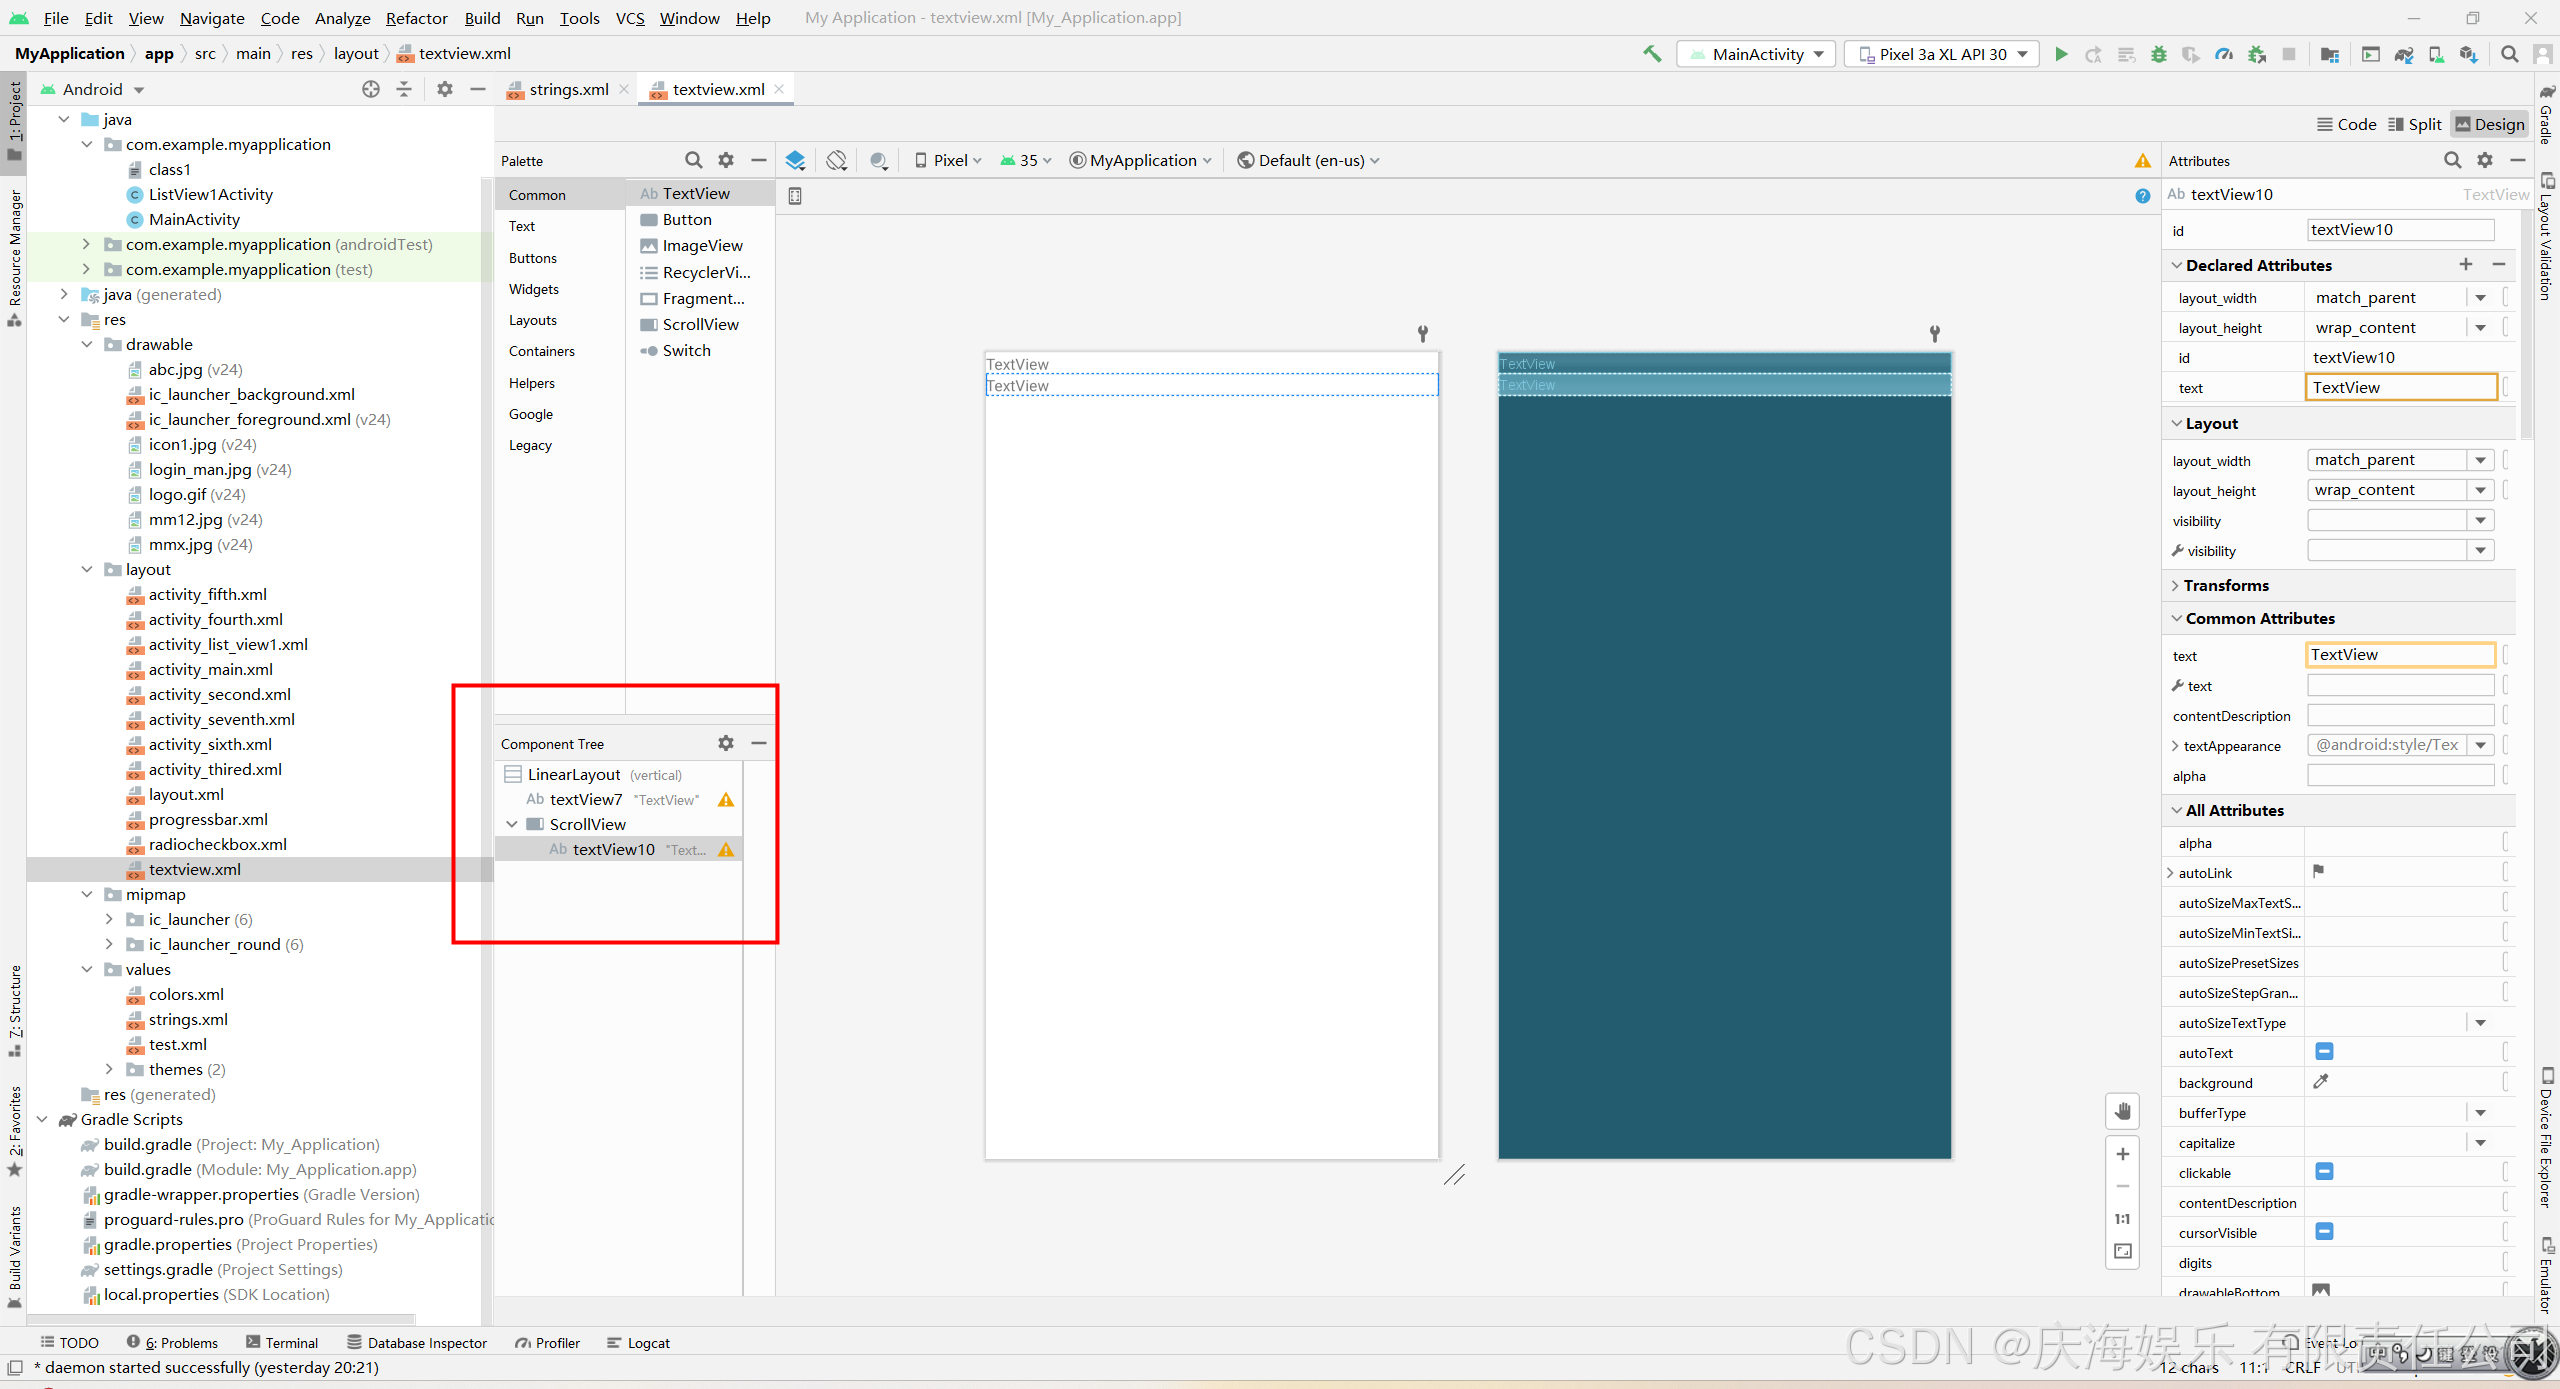Click the Palette search magnifier icon
Image resolution: width=2560 pixels, height=1389 pixels.
click(693, 160)
